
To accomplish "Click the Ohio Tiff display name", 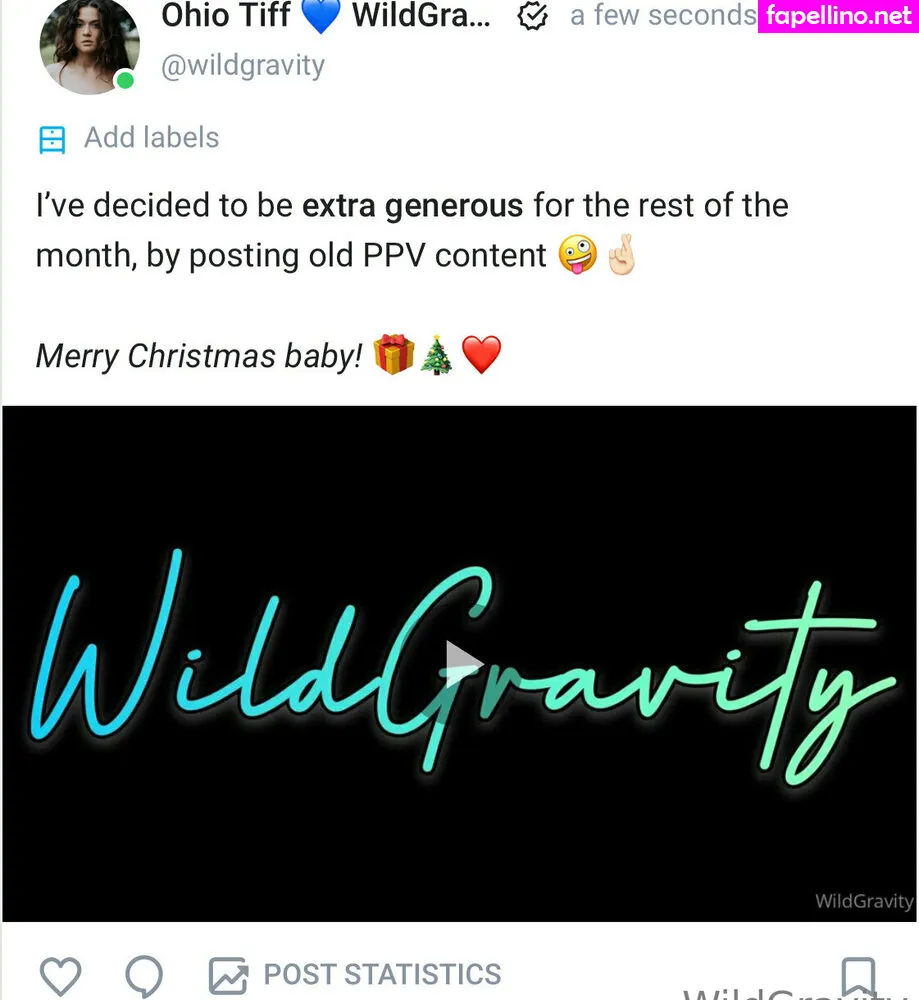I will click(x=225, y=16).
